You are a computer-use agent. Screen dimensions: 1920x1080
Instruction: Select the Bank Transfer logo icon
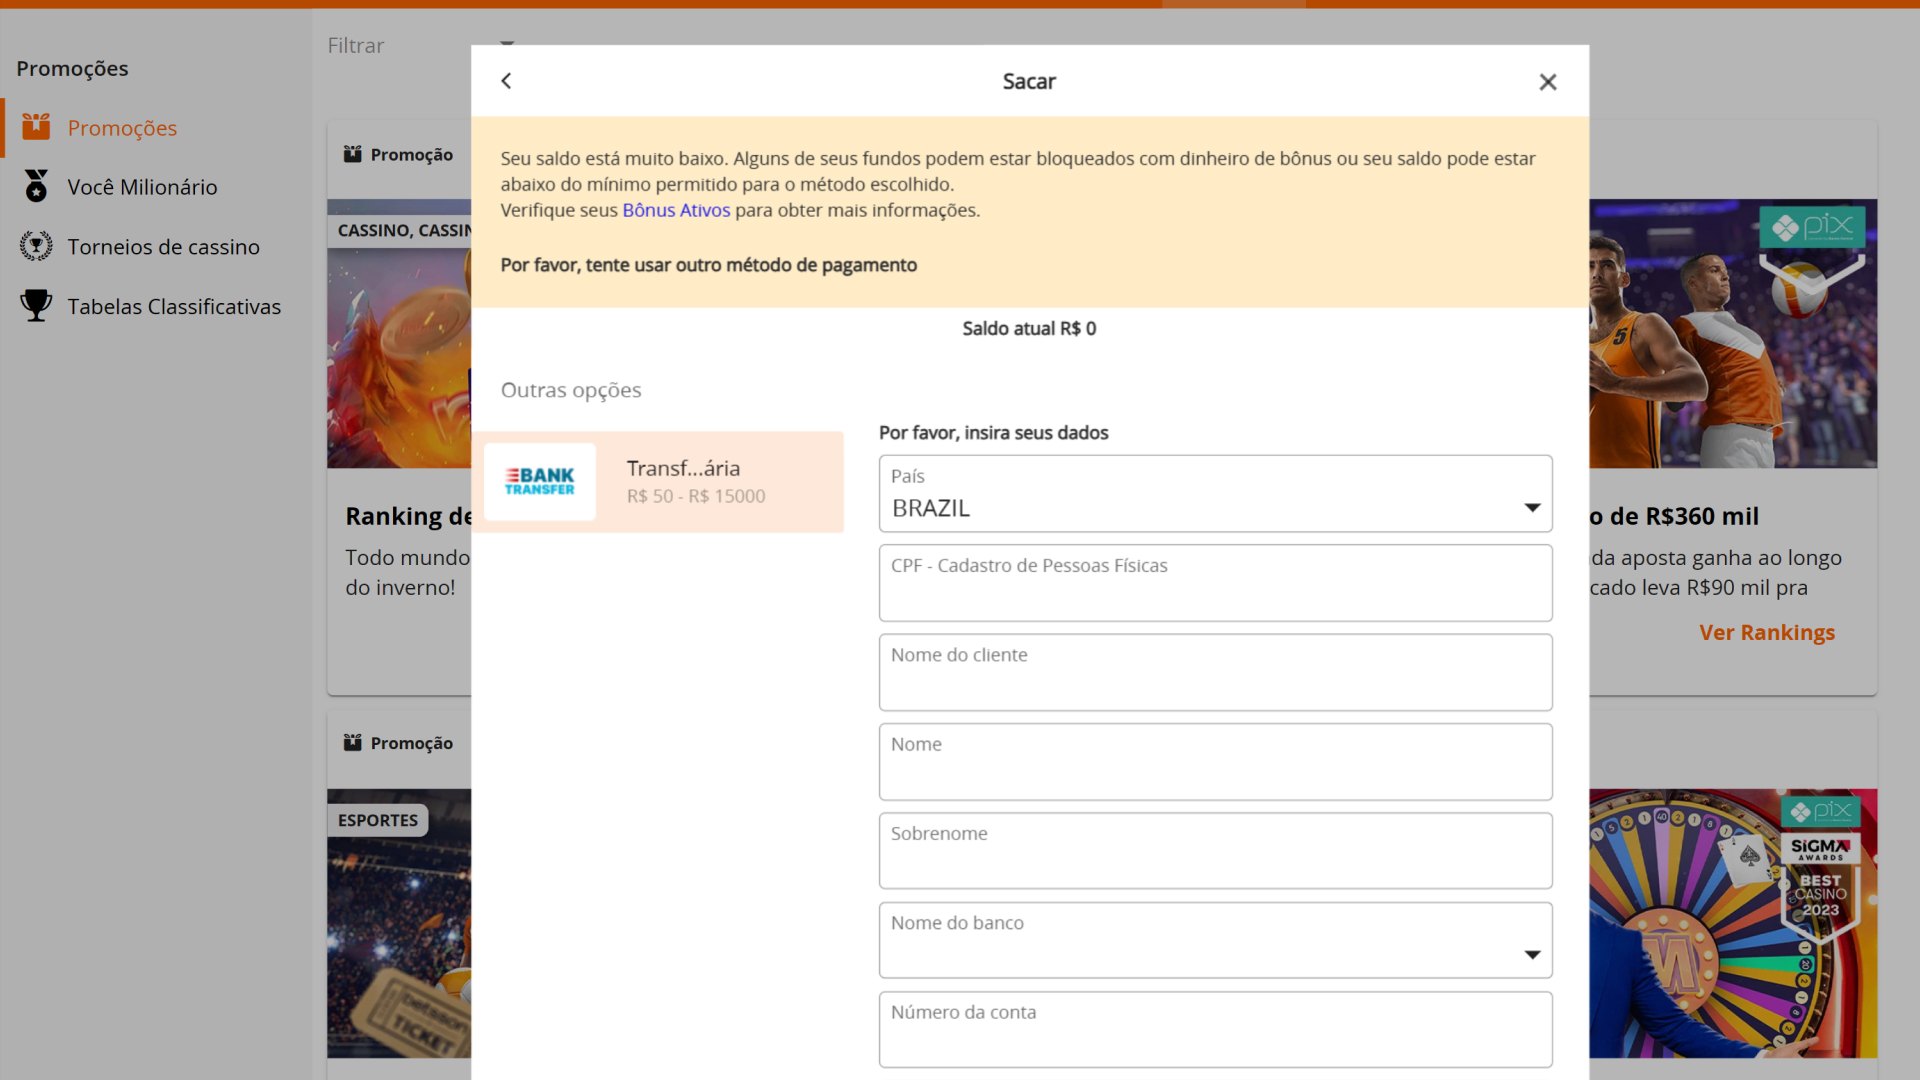(539, 482)
